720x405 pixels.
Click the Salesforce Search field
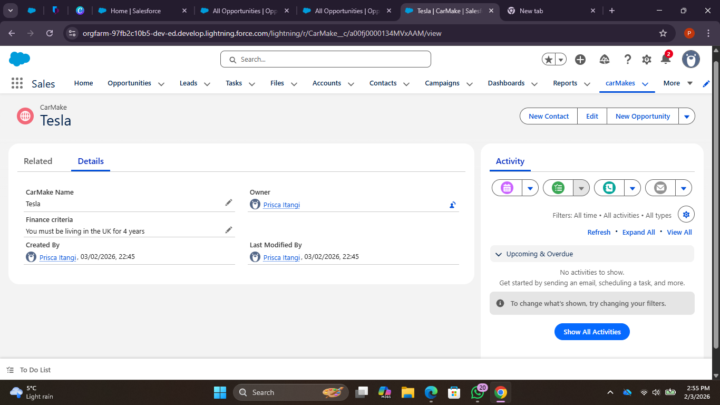(325, 59)
